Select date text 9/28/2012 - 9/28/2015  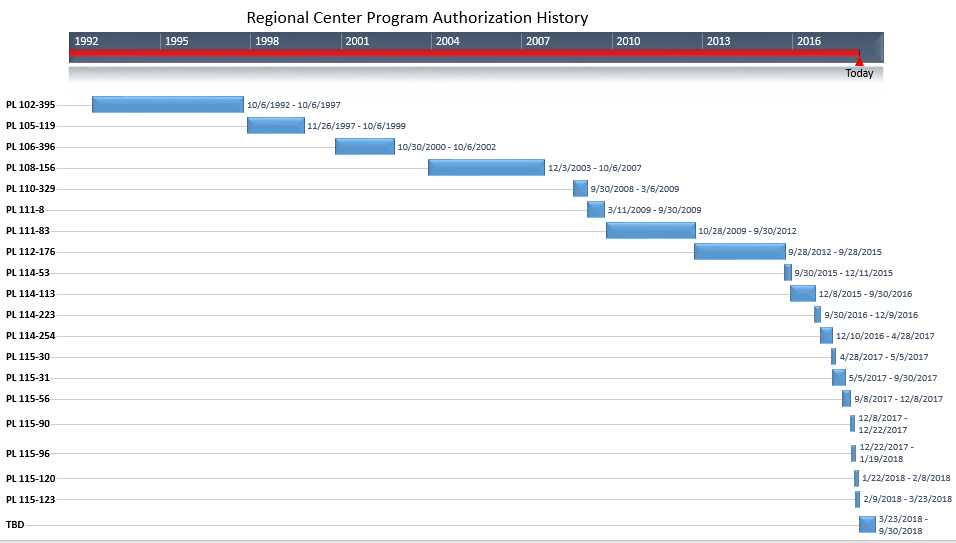[835, 252]
